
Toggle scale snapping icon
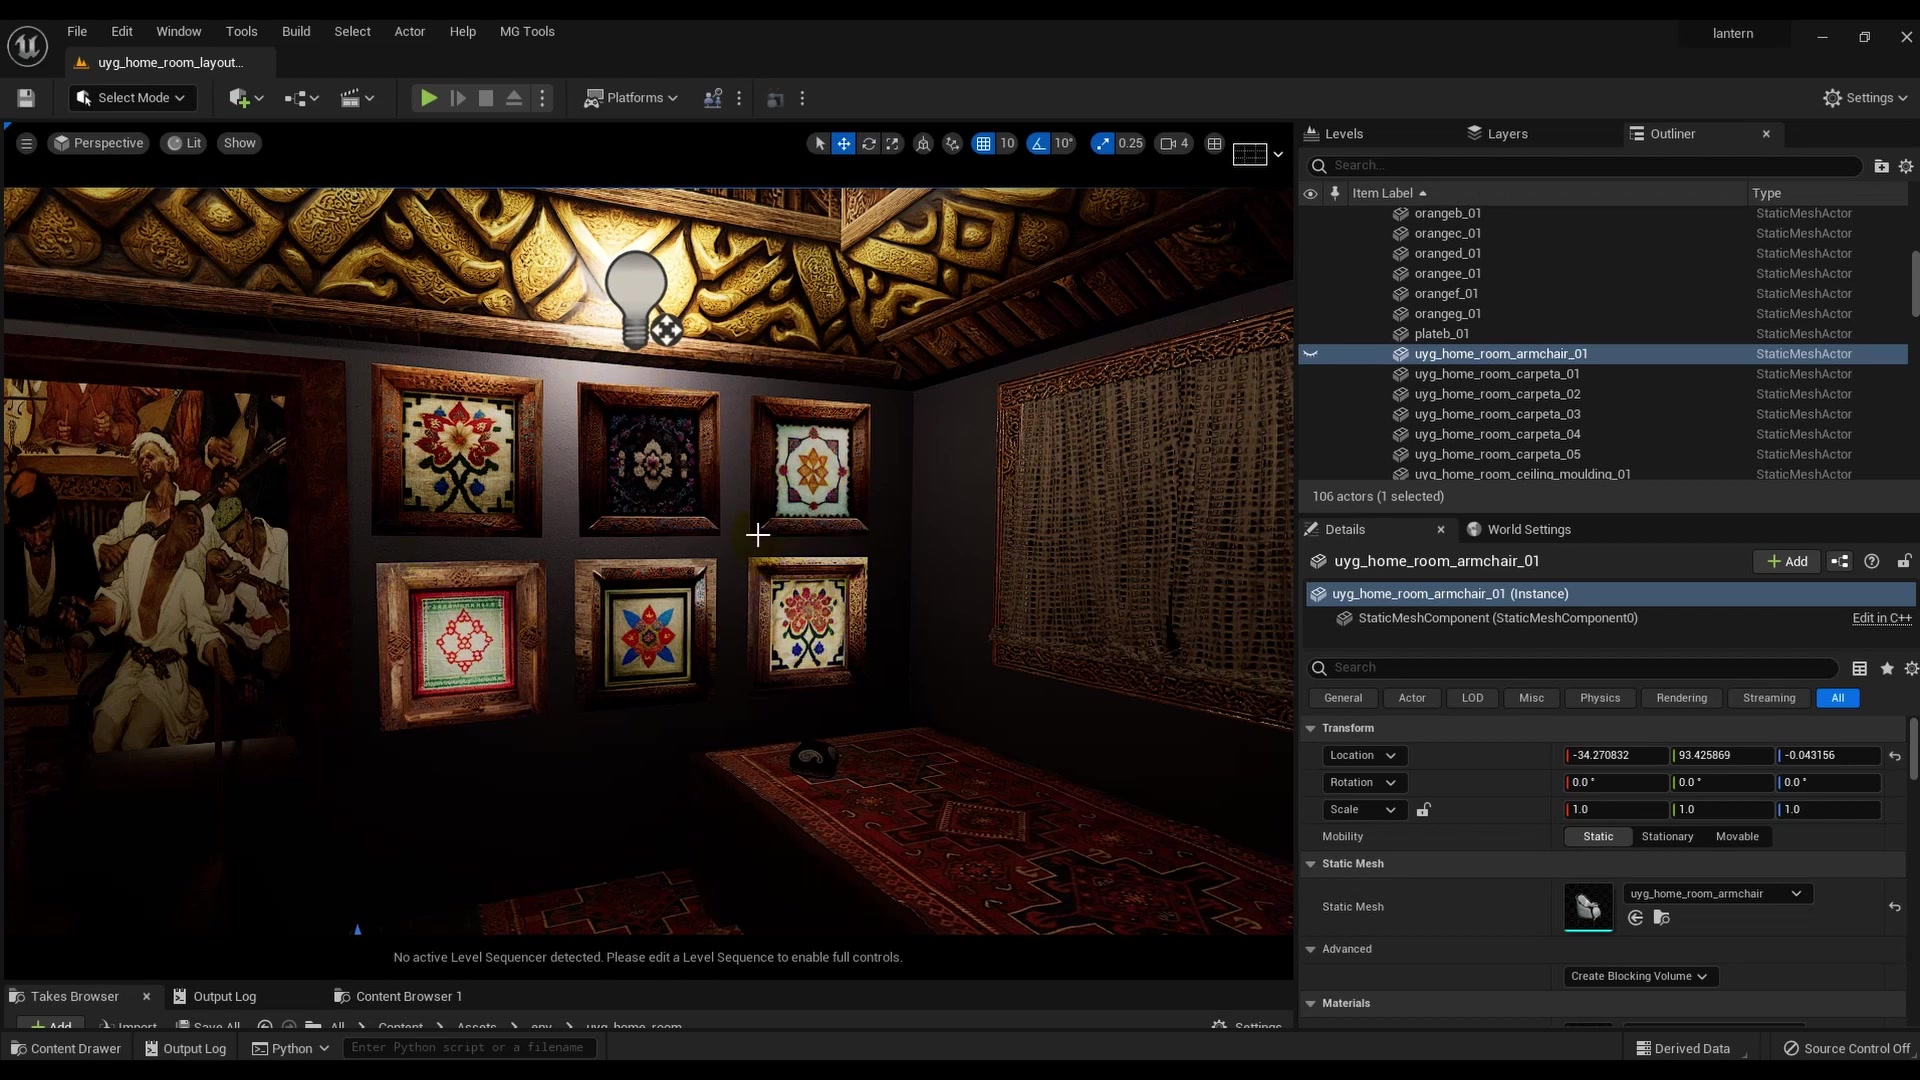pyautogui.click(x=1102, y=143)
